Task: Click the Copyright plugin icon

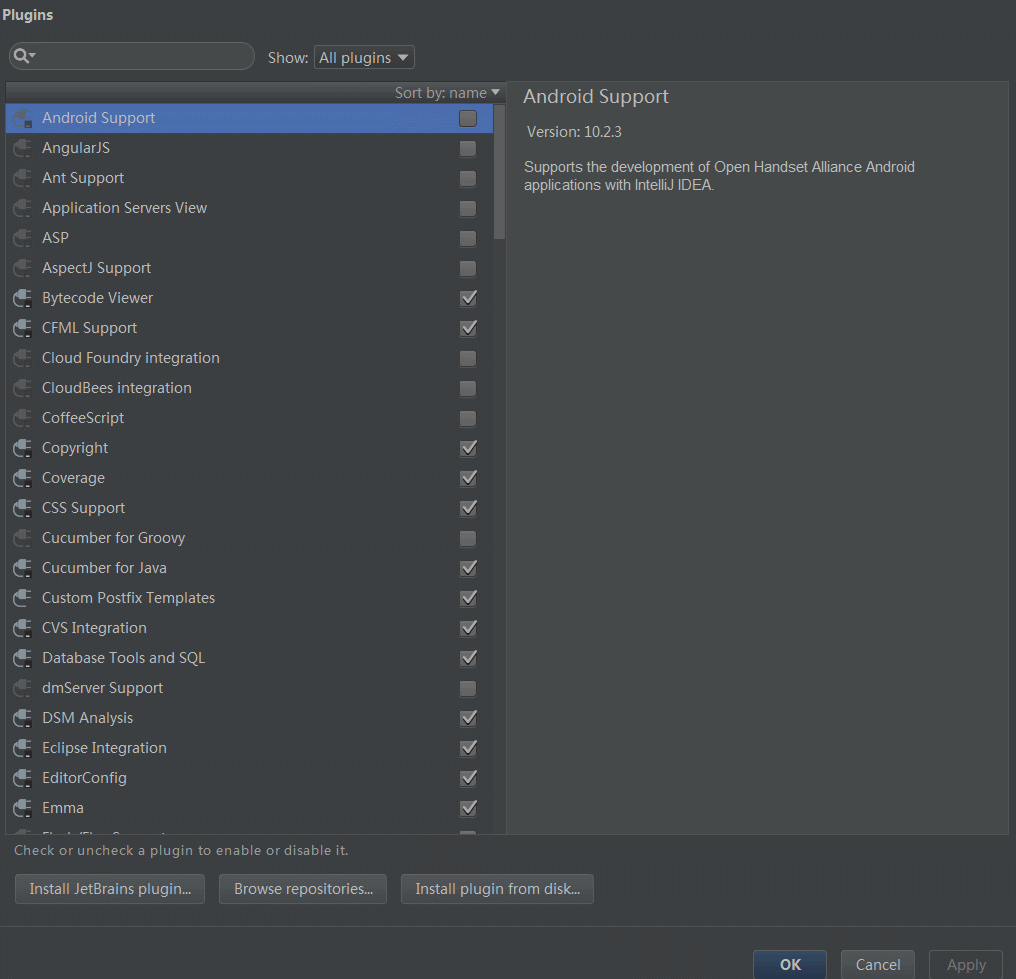Action: tap(22, 448)
